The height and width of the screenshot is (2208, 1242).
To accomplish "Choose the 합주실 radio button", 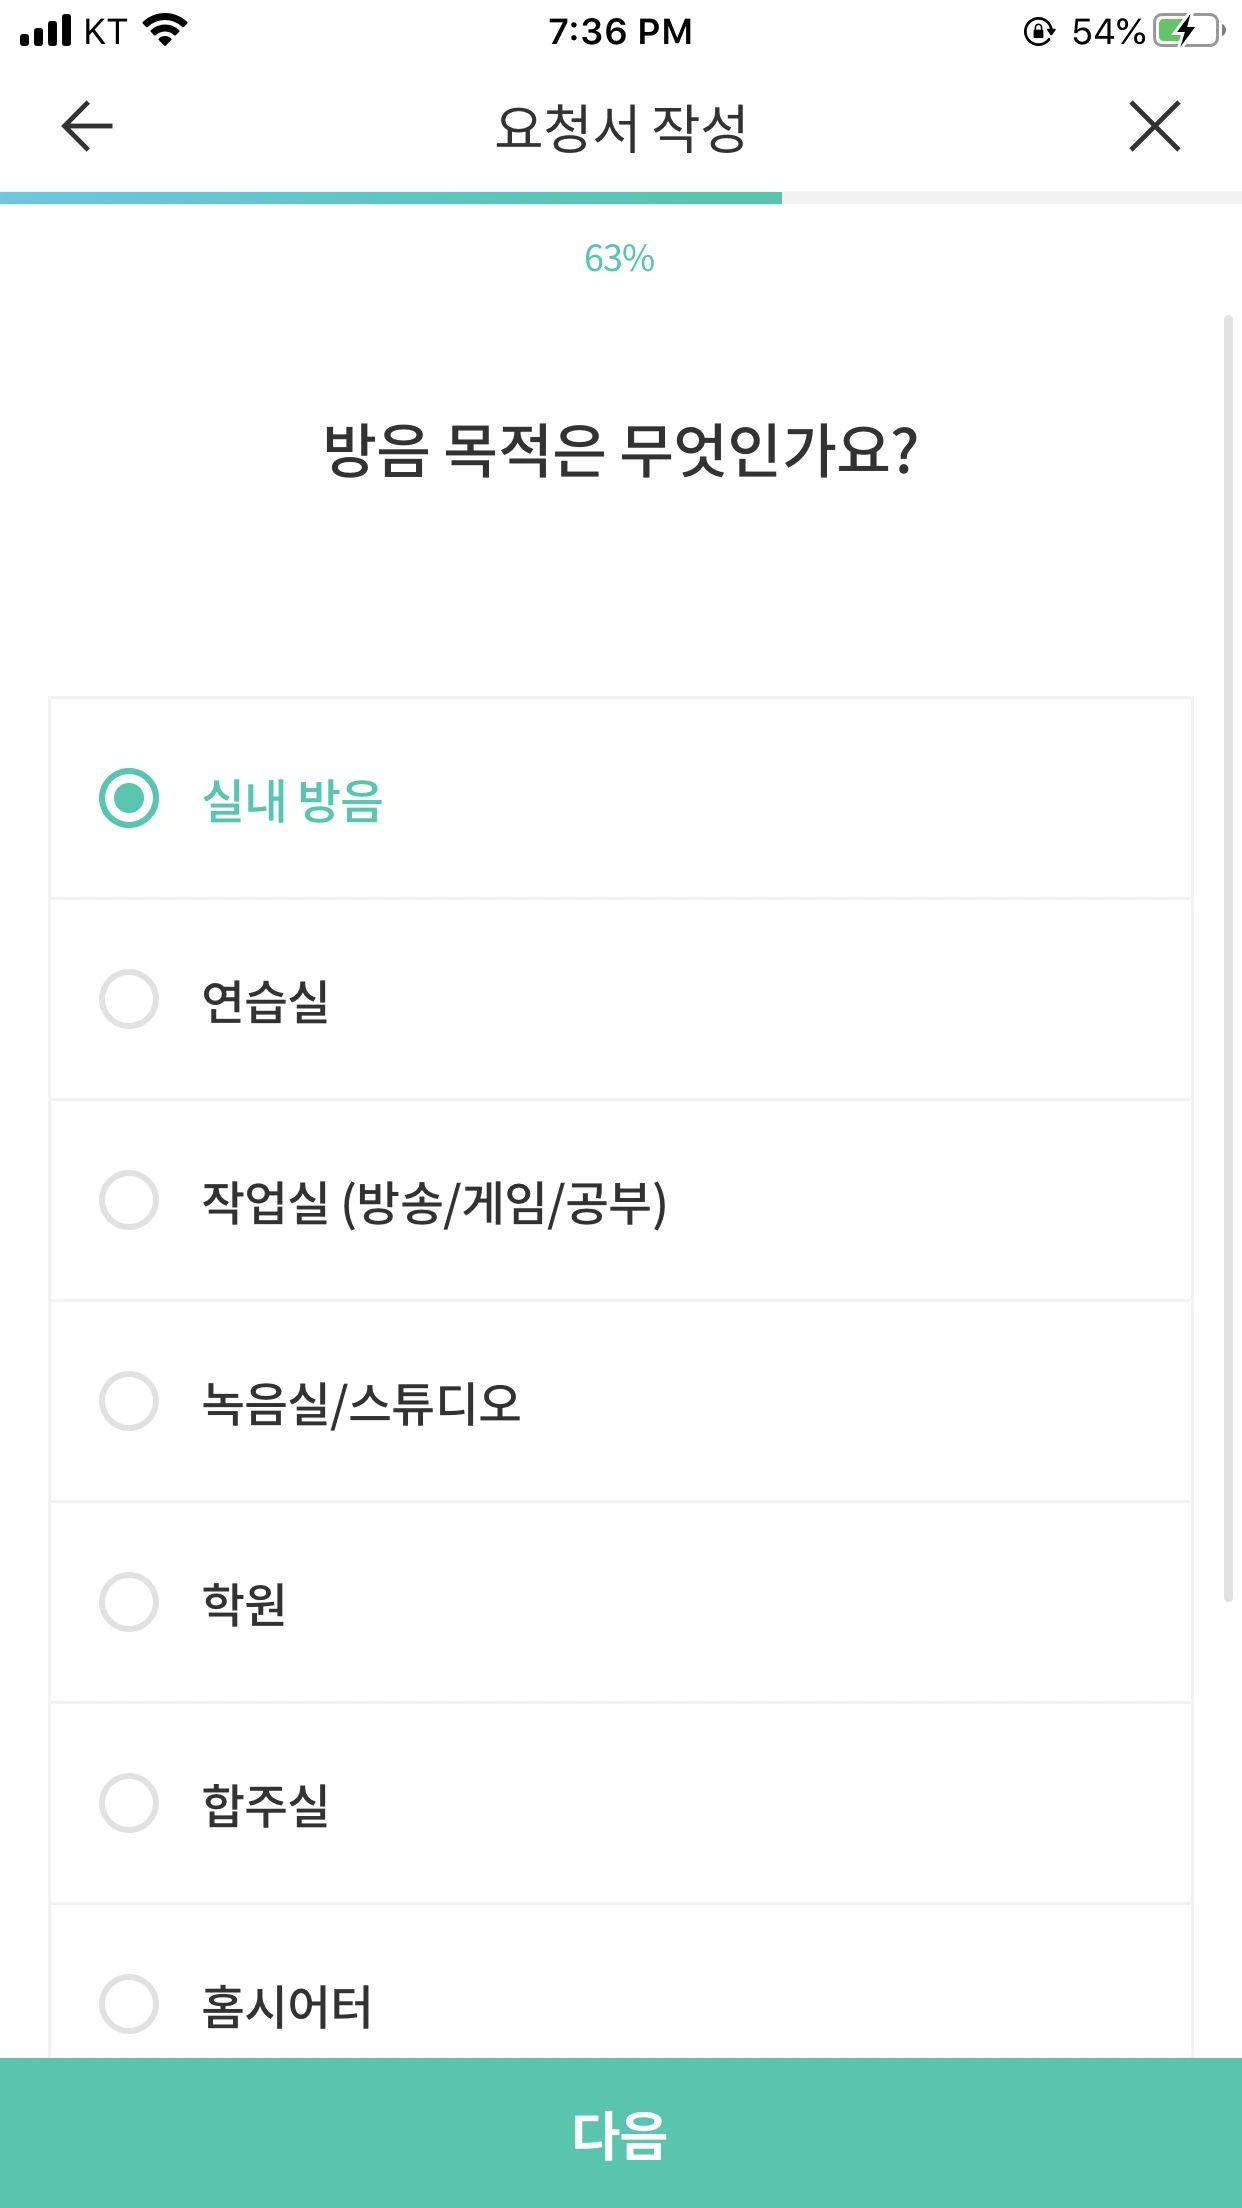I will pyautogui.click(x=129, y=1803).
